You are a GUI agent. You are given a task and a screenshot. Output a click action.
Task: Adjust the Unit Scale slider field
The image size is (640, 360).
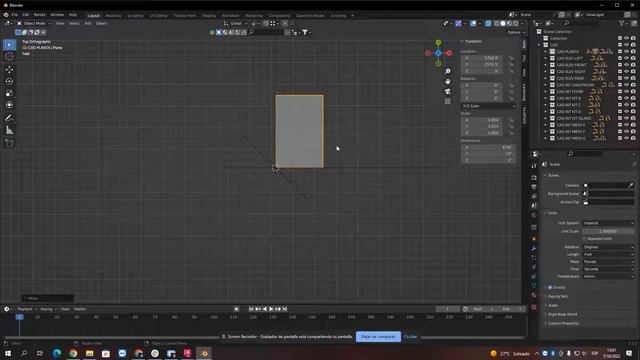(608, 231)
